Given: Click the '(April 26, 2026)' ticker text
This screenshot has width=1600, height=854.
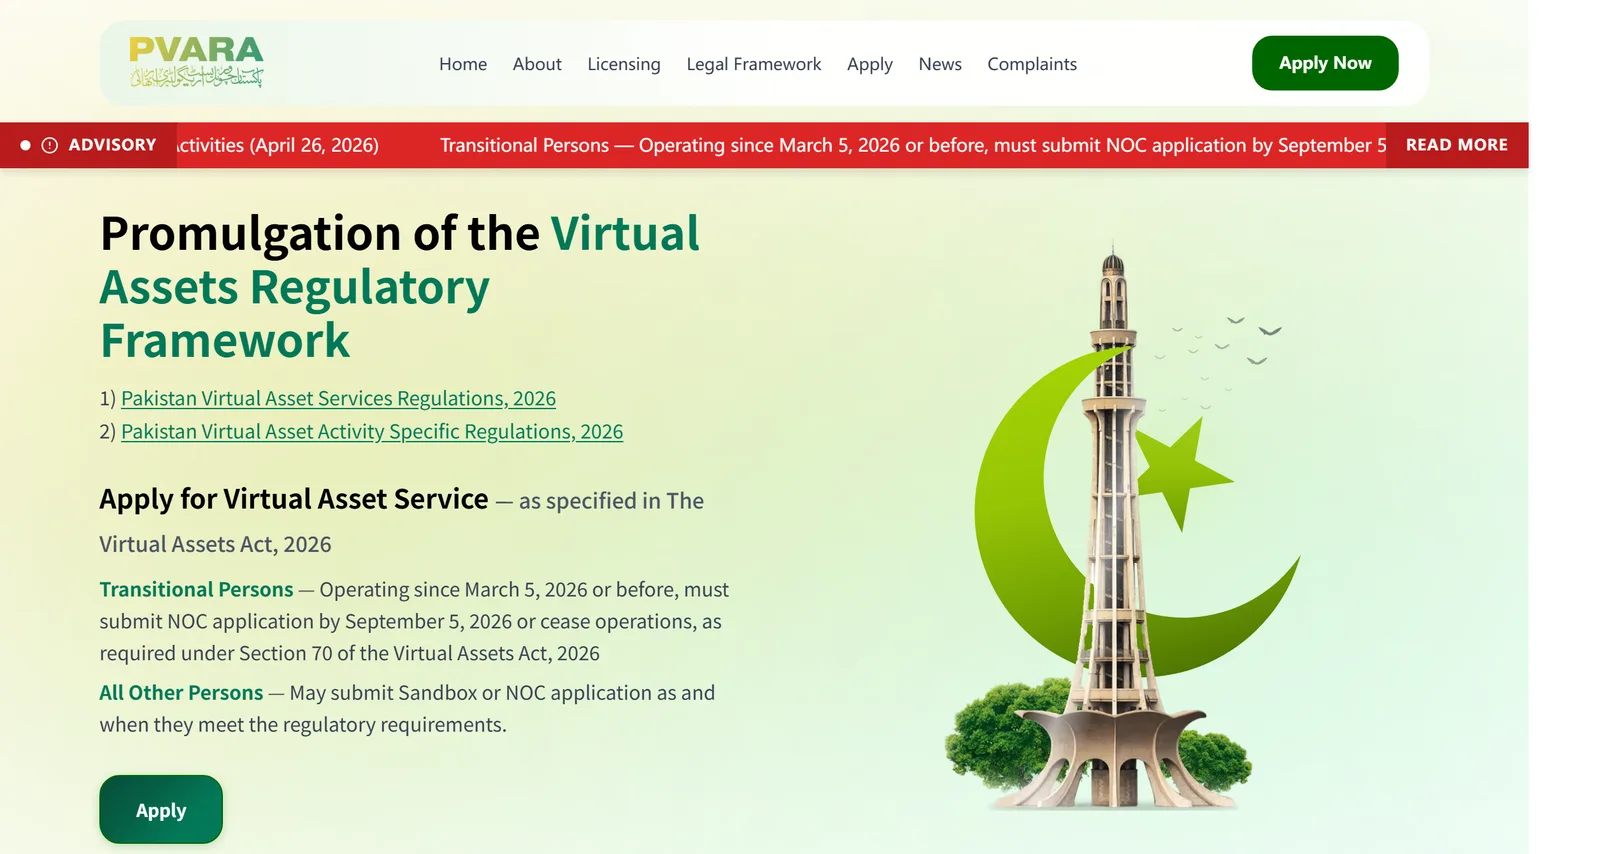Looking at the screenshot, I should pyautogui.click(x=314, y=145).
